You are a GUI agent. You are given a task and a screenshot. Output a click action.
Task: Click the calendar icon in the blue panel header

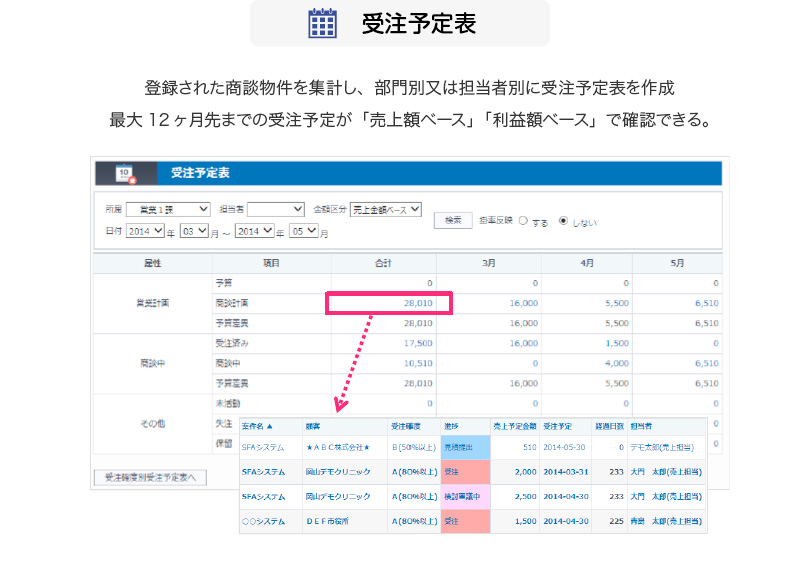(x=125, y=173)
